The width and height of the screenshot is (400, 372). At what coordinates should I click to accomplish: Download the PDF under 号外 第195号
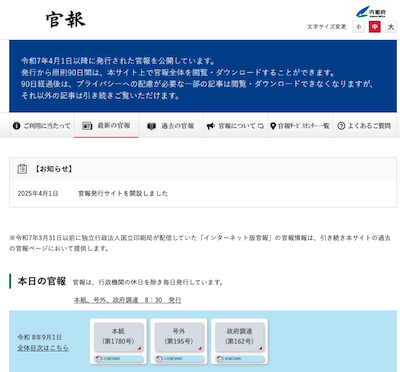[x=179, y=359]
